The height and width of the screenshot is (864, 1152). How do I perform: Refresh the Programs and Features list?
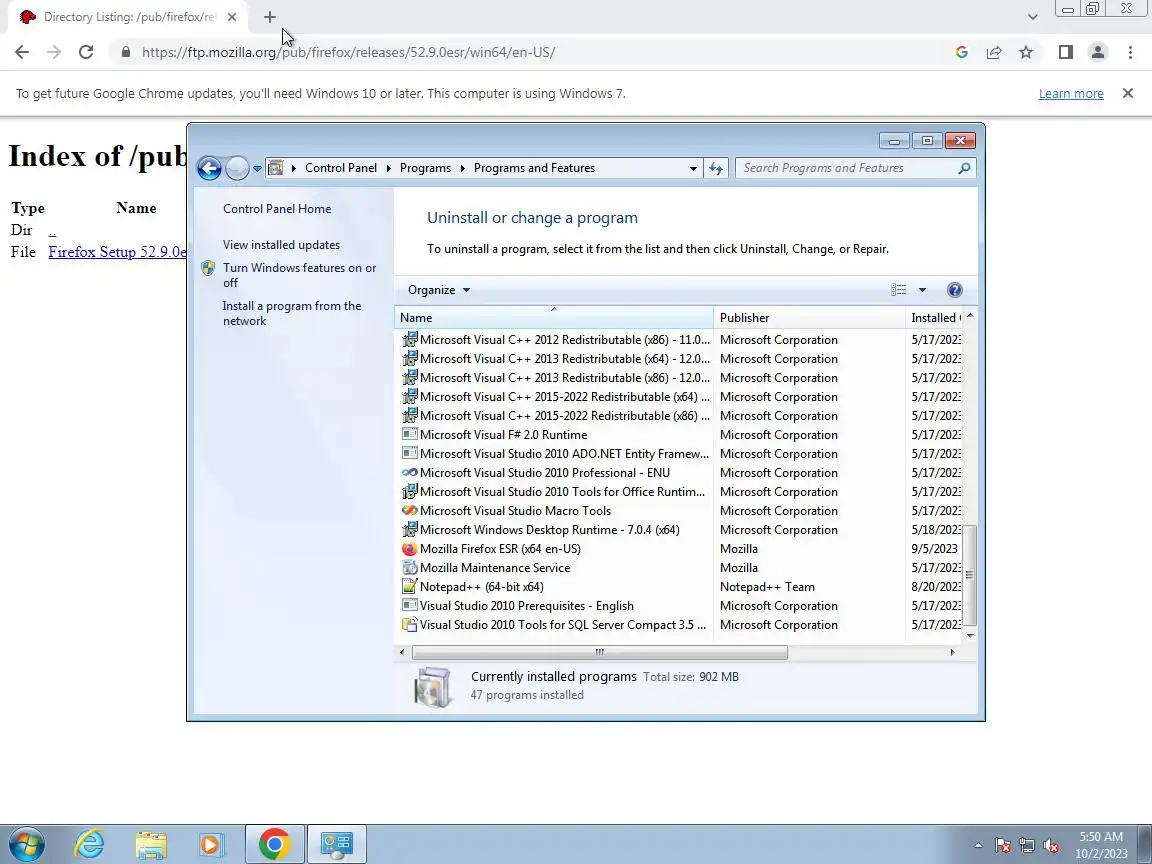click(716, 168)
